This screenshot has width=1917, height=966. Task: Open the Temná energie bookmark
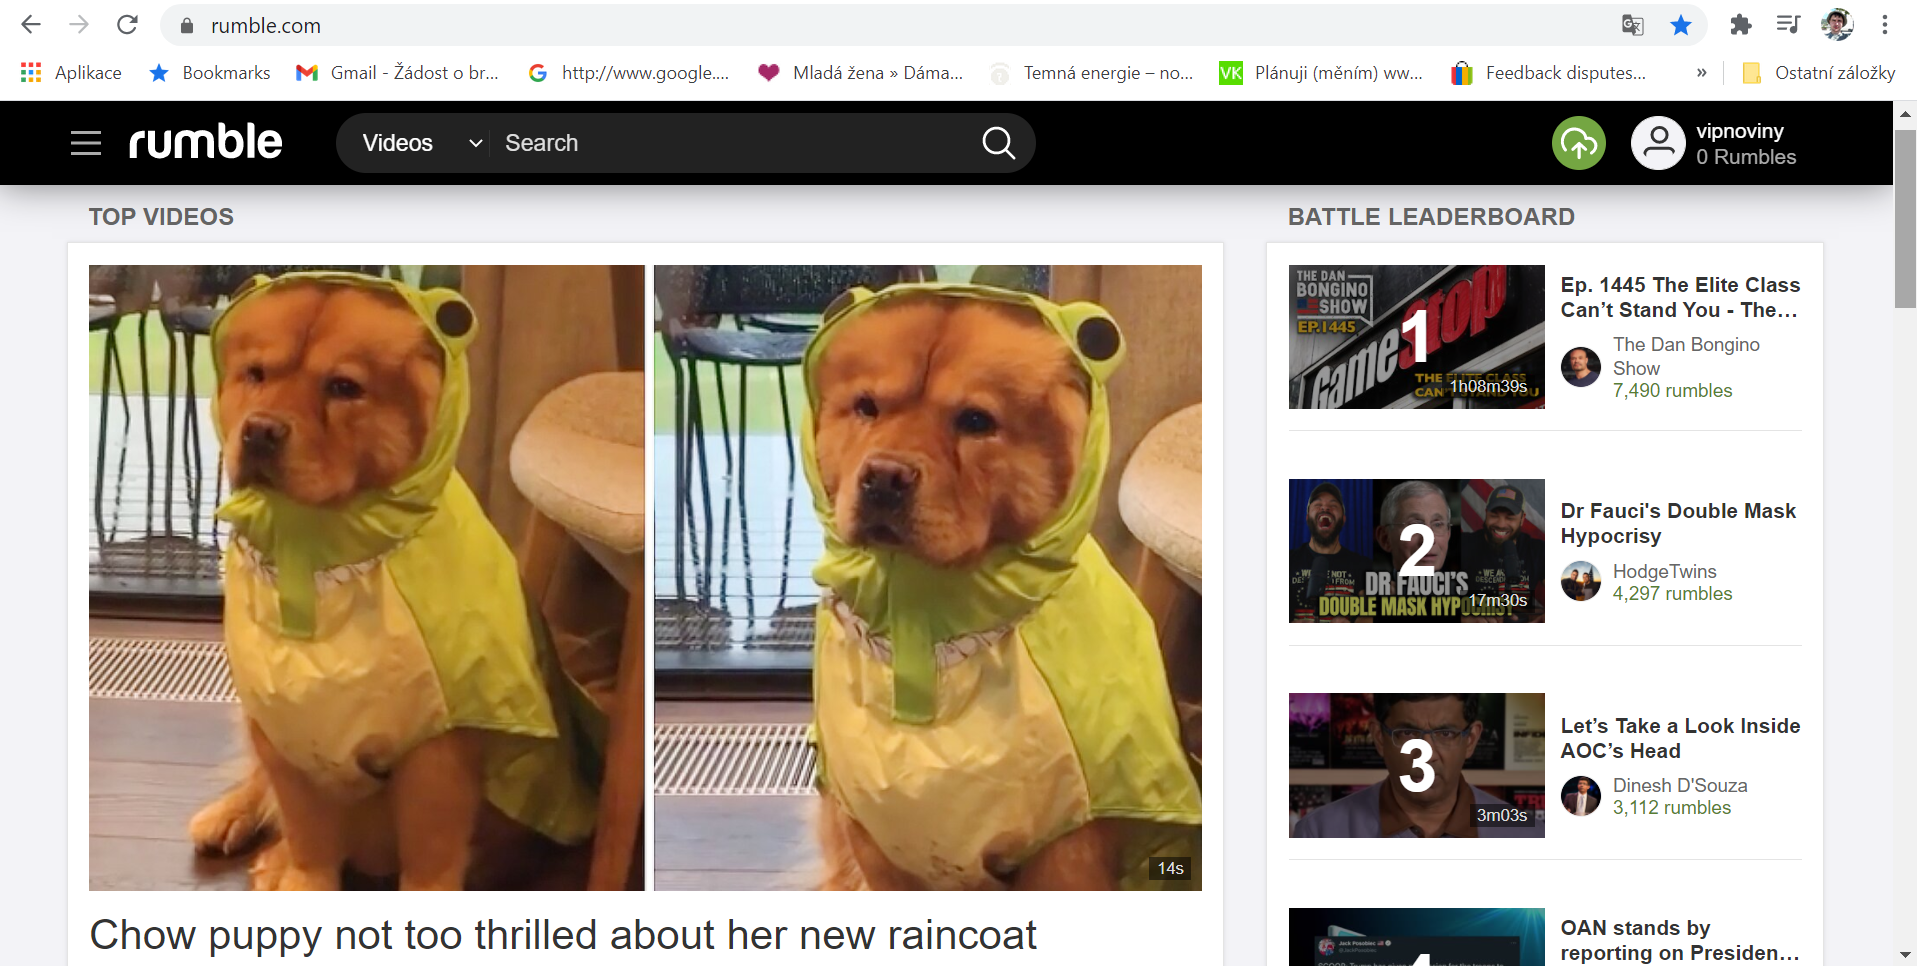(1092, 73)
